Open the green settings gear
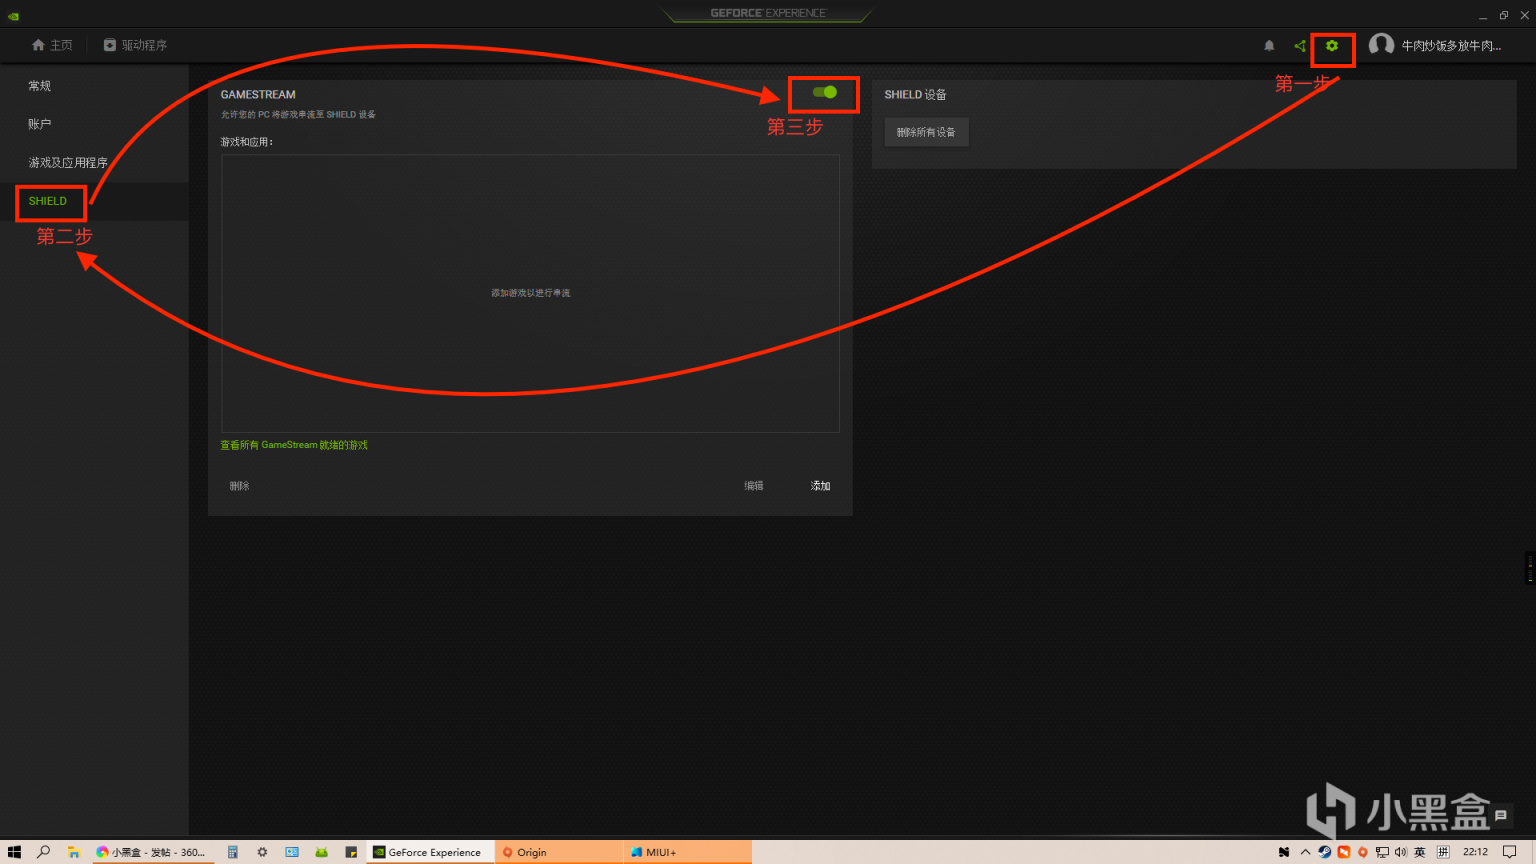The height and width of the screenshot is (864, 1536). coord(1332,46)
